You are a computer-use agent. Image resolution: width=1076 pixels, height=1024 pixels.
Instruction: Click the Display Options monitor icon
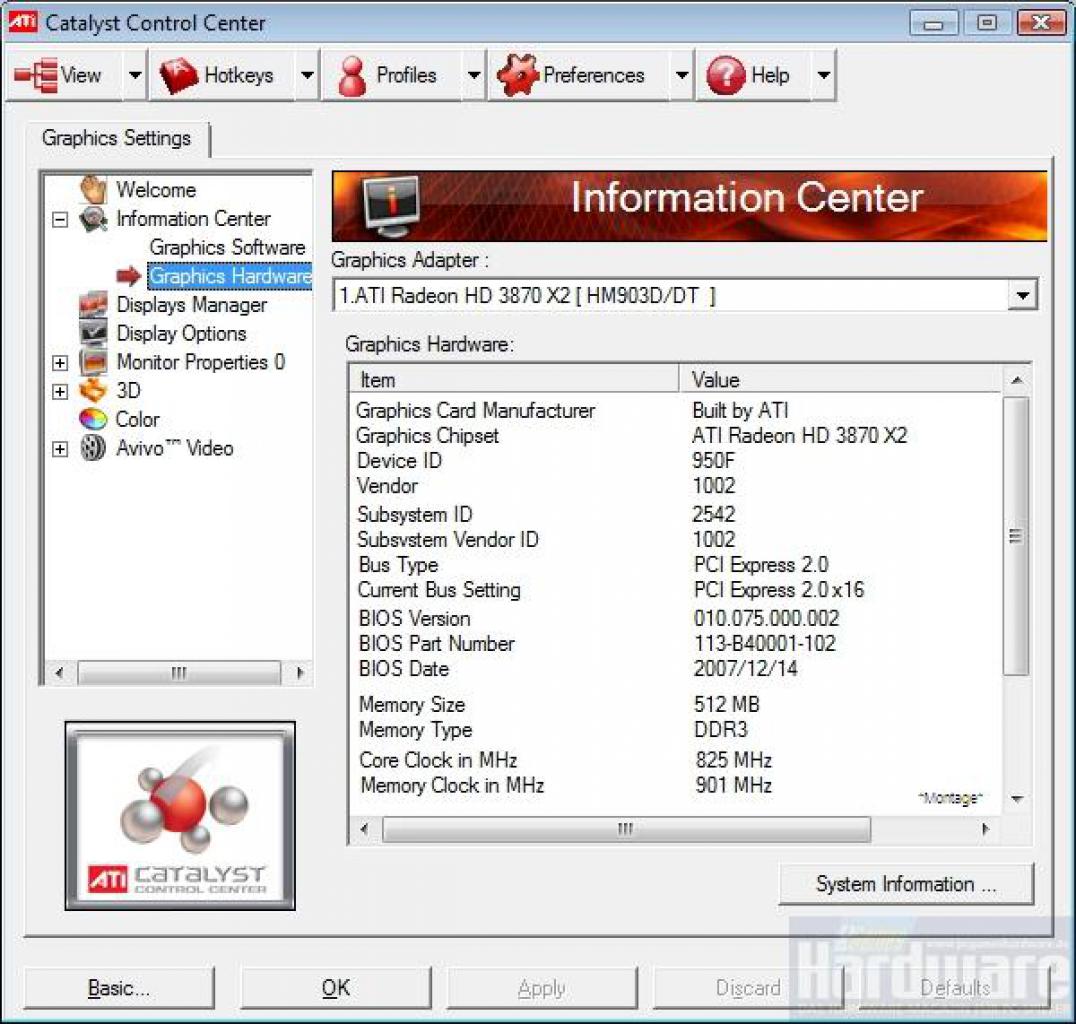pos(93,333)
